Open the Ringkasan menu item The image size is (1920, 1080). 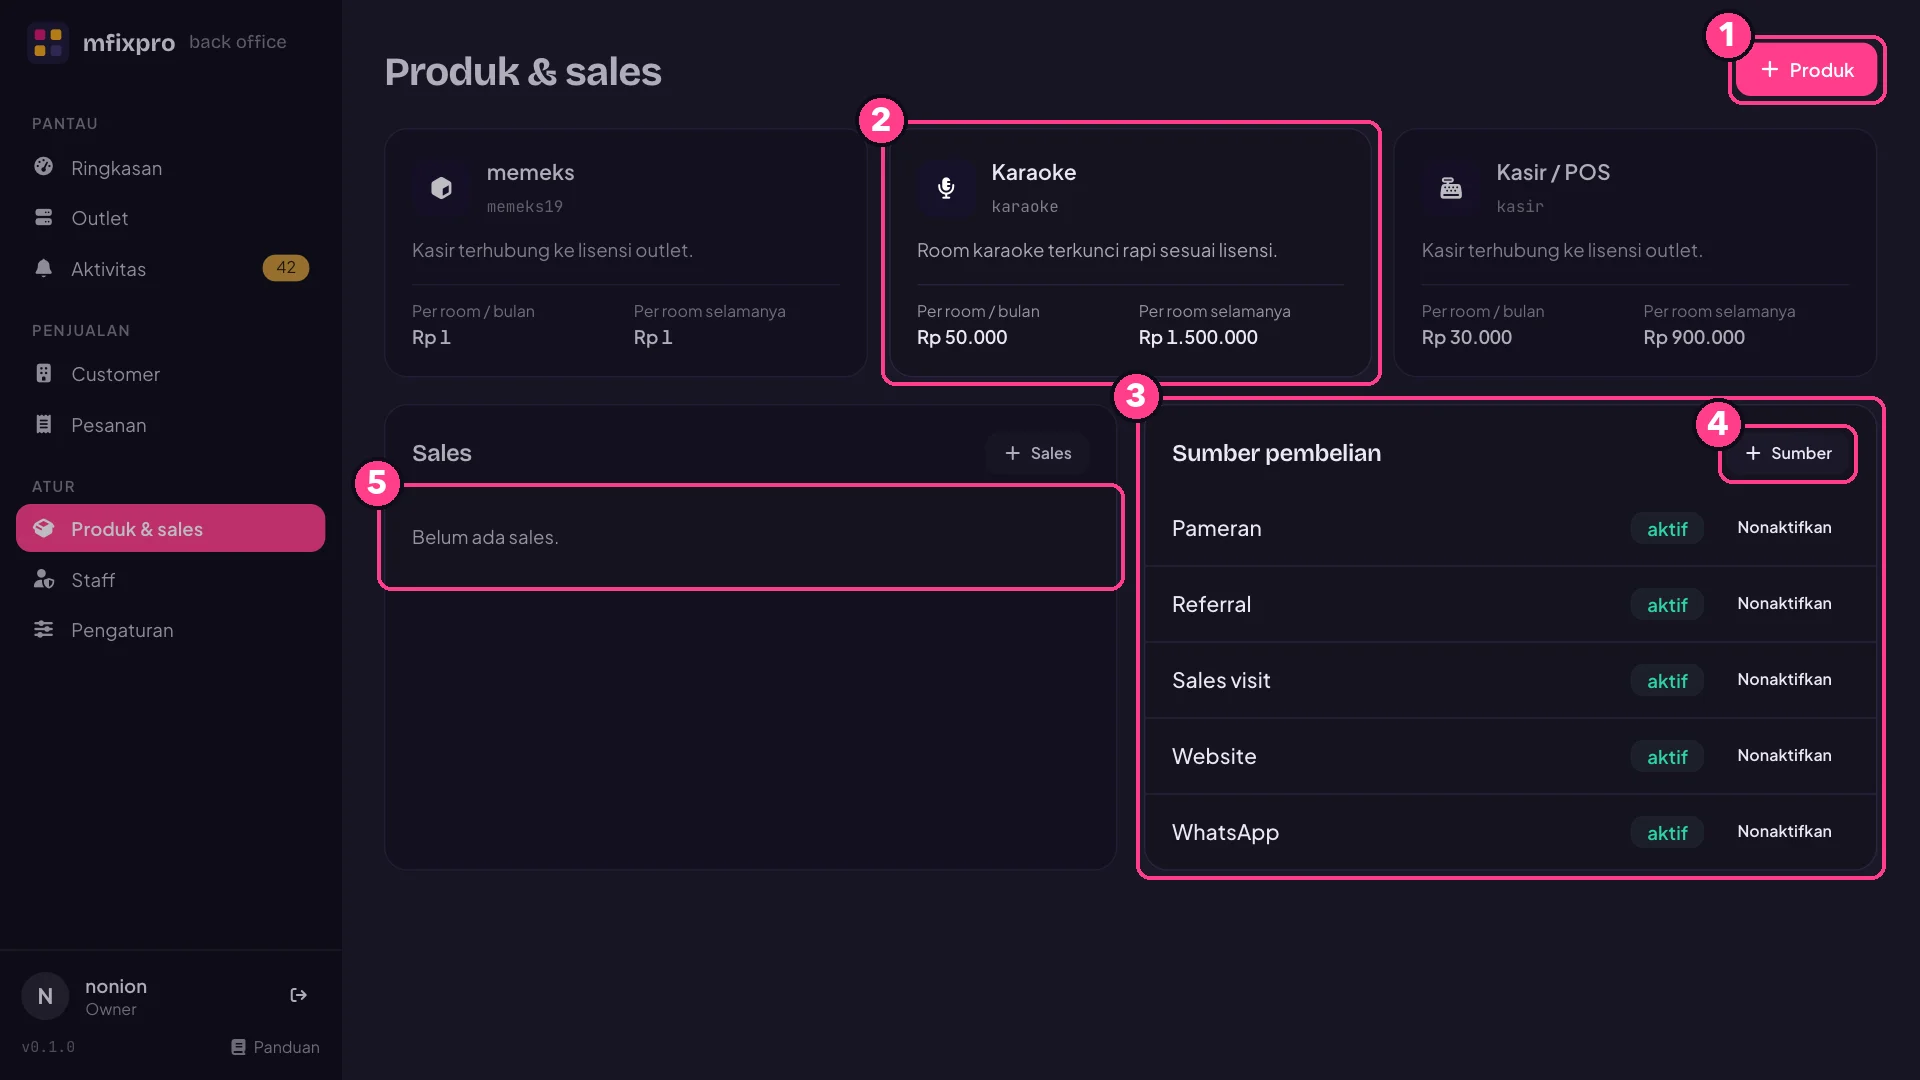click(x=170, y=168)
